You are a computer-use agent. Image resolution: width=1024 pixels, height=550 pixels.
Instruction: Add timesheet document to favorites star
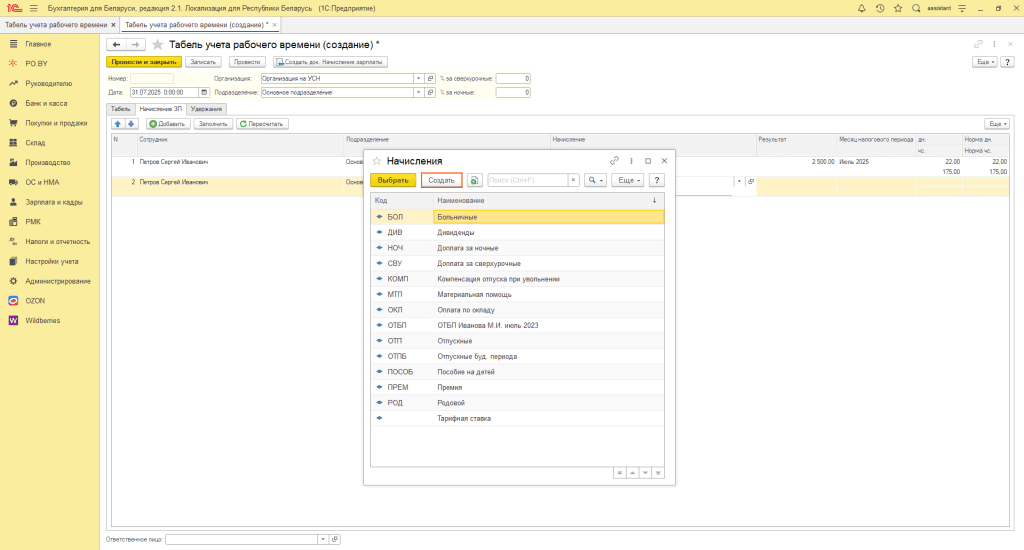(x=157, y=44)
